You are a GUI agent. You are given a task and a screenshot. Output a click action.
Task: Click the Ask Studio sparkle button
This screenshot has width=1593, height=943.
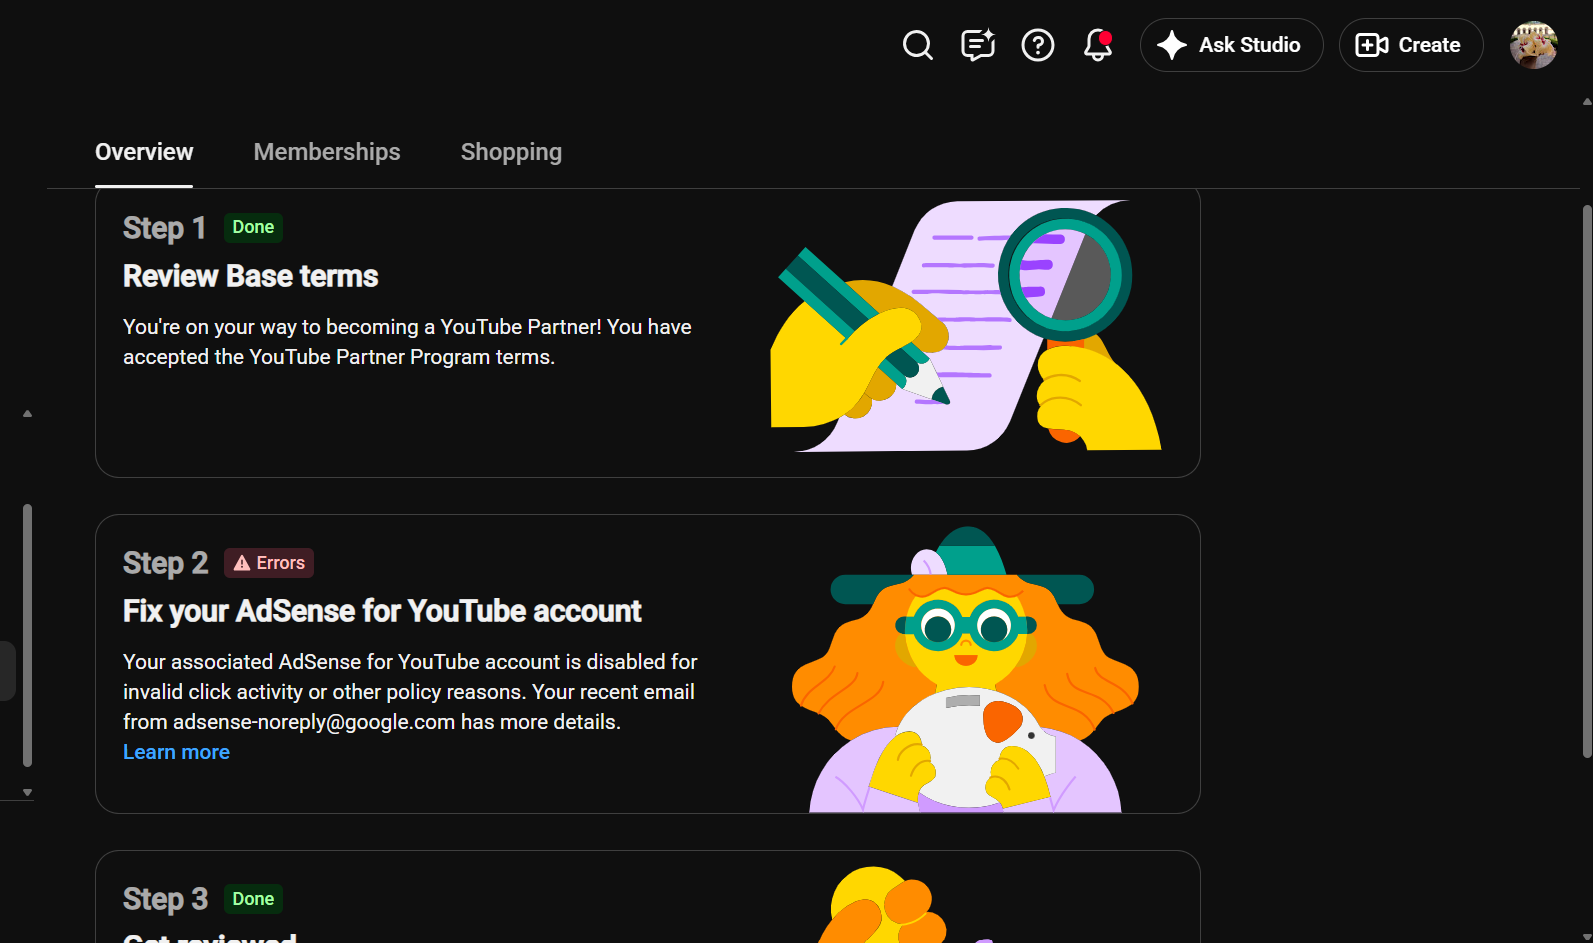point(1231,45)
